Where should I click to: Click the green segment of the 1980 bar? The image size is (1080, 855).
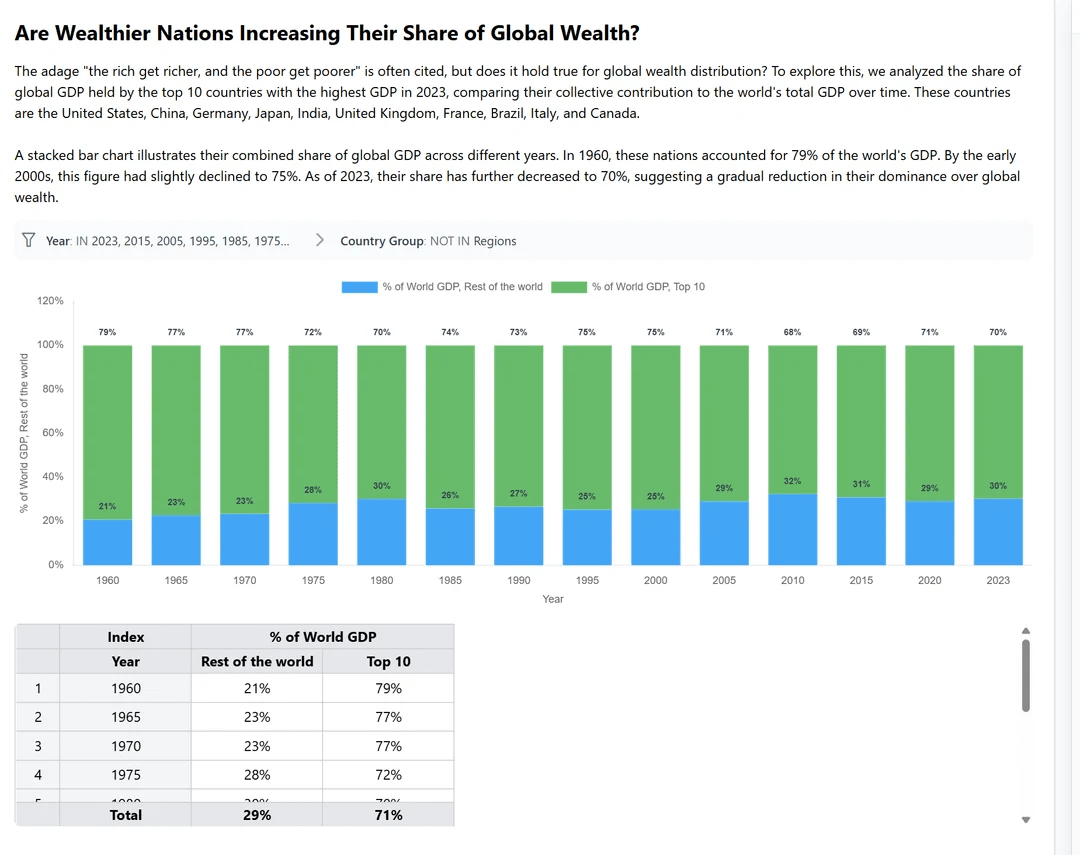[381, 420]
